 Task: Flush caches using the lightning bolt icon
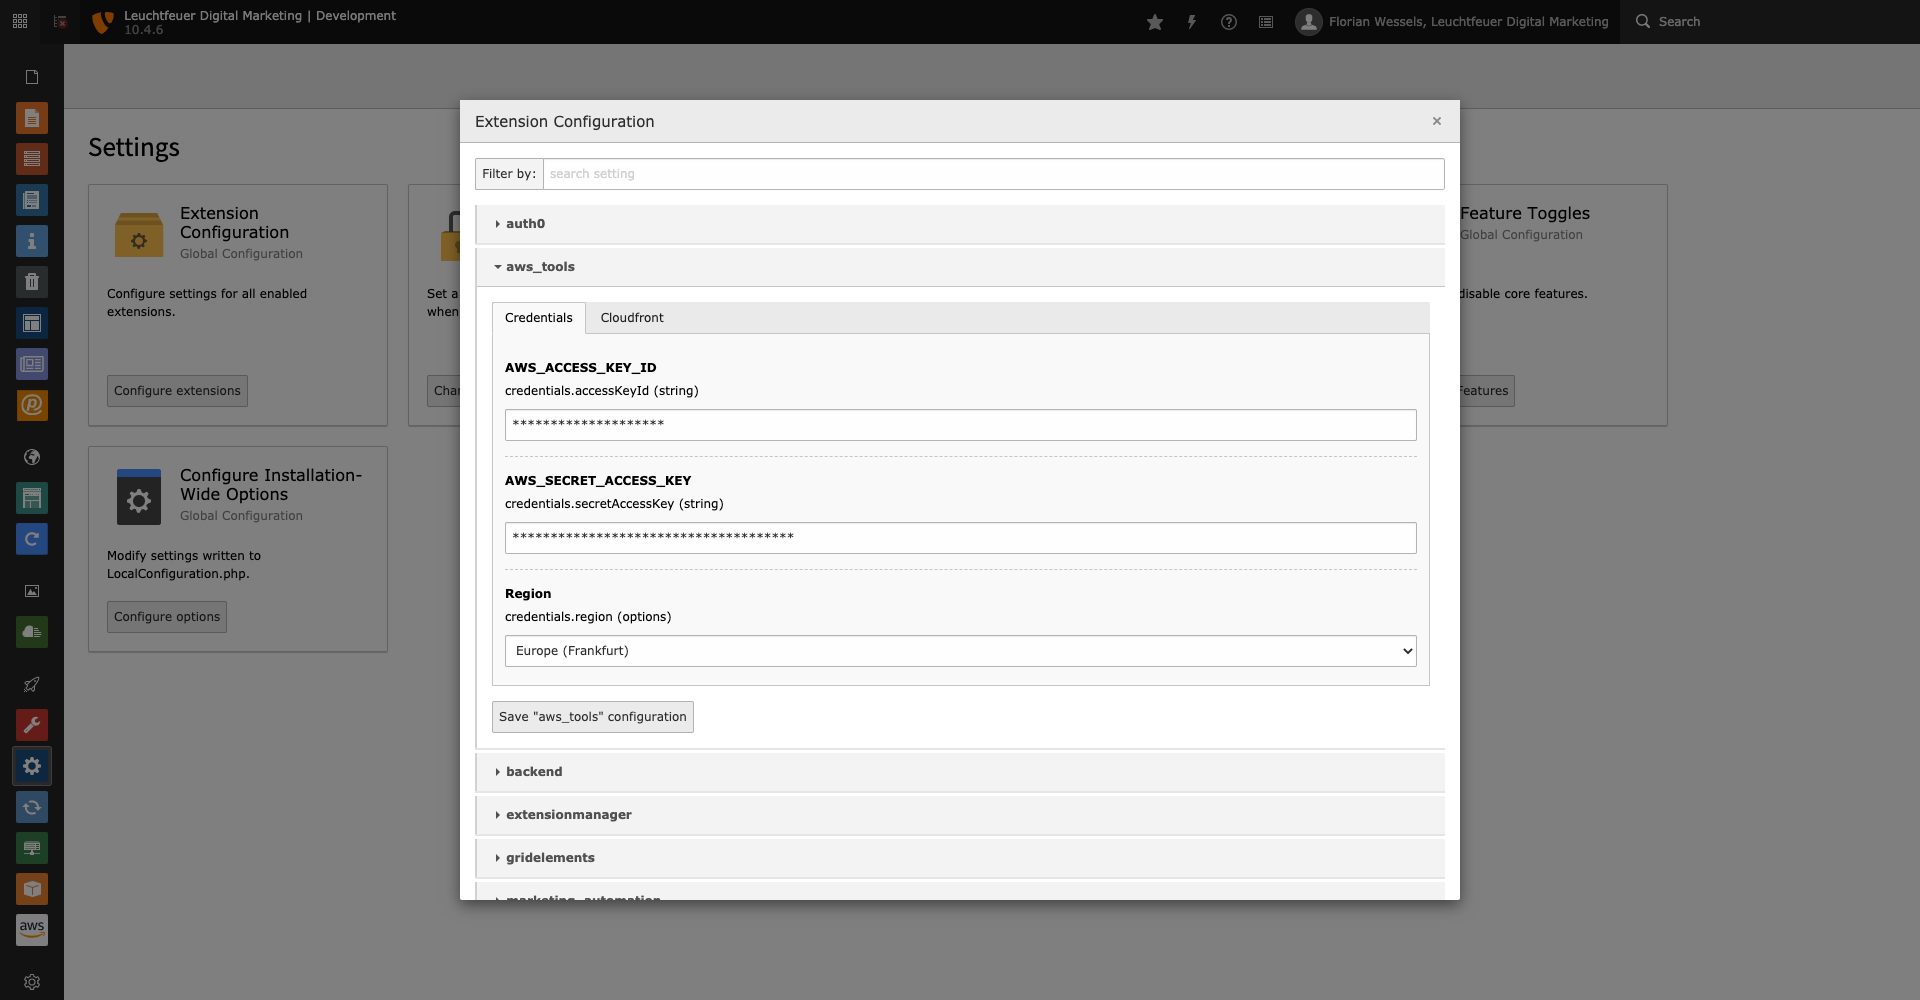[x=1192, y=21]
